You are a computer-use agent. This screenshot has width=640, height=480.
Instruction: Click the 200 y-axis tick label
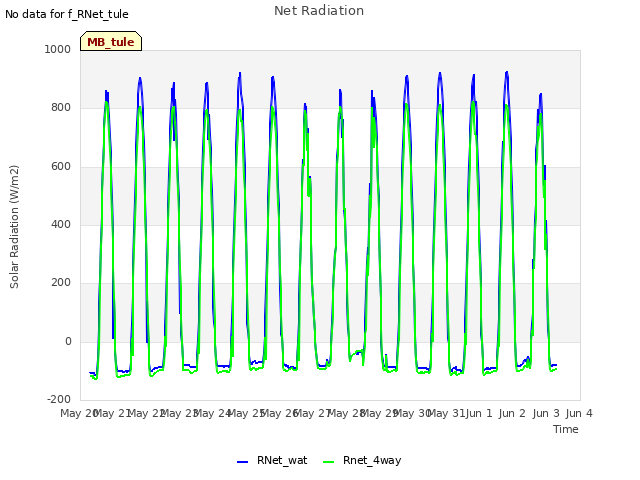click(x=61, y=282)
